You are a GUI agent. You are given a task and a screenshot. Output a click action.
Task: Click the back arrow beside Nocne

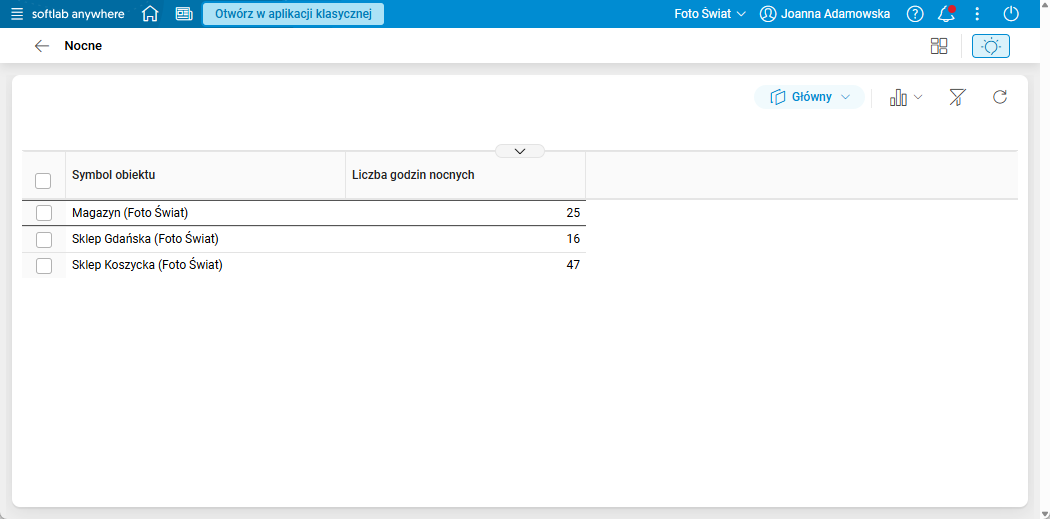coord(41,46)
